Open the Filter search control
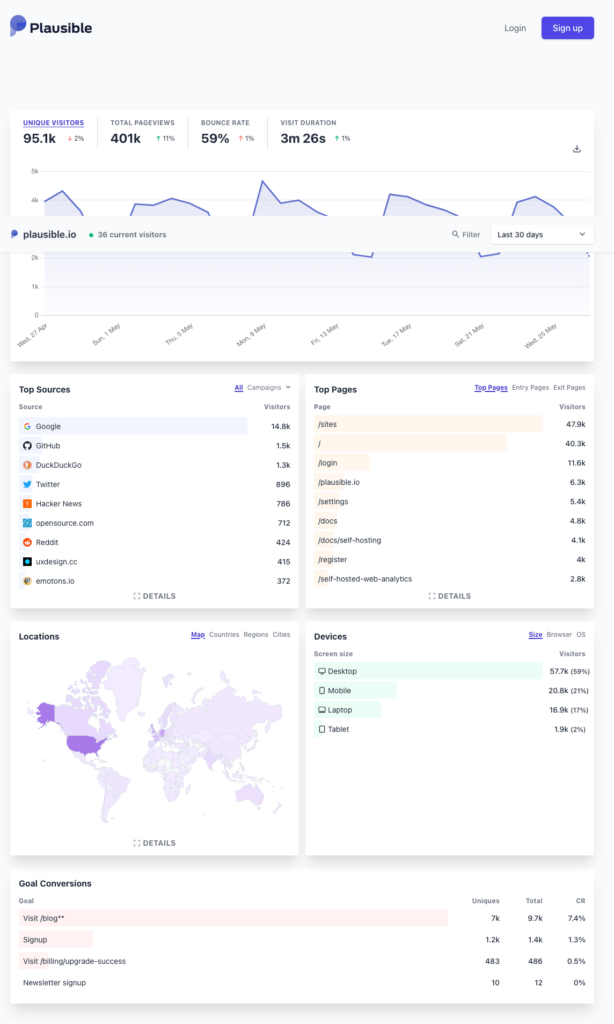The image size is (614, 1024). (x=466, y=234)
